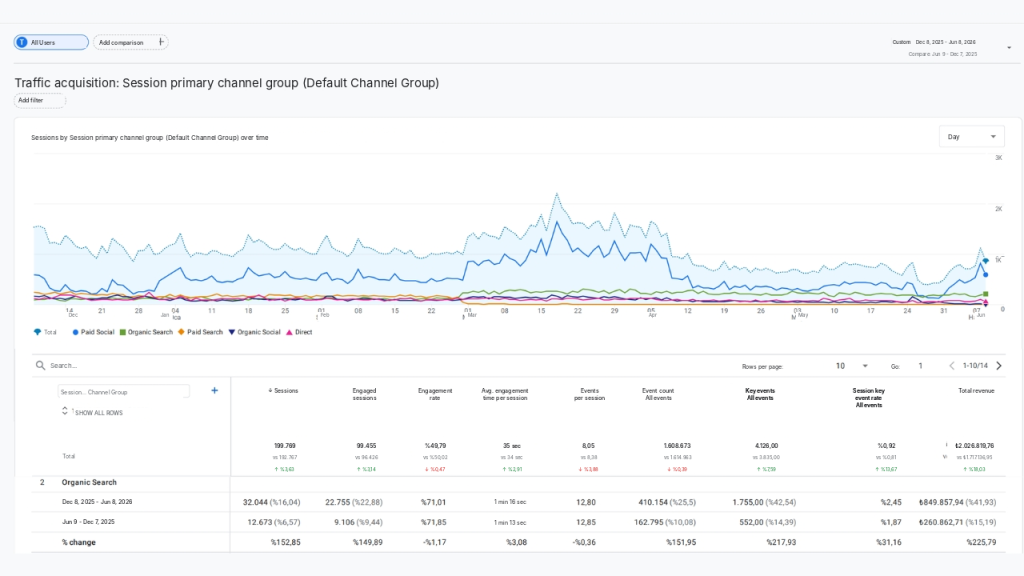Click the 22.755 engaged sessions value

coord(338,502)
